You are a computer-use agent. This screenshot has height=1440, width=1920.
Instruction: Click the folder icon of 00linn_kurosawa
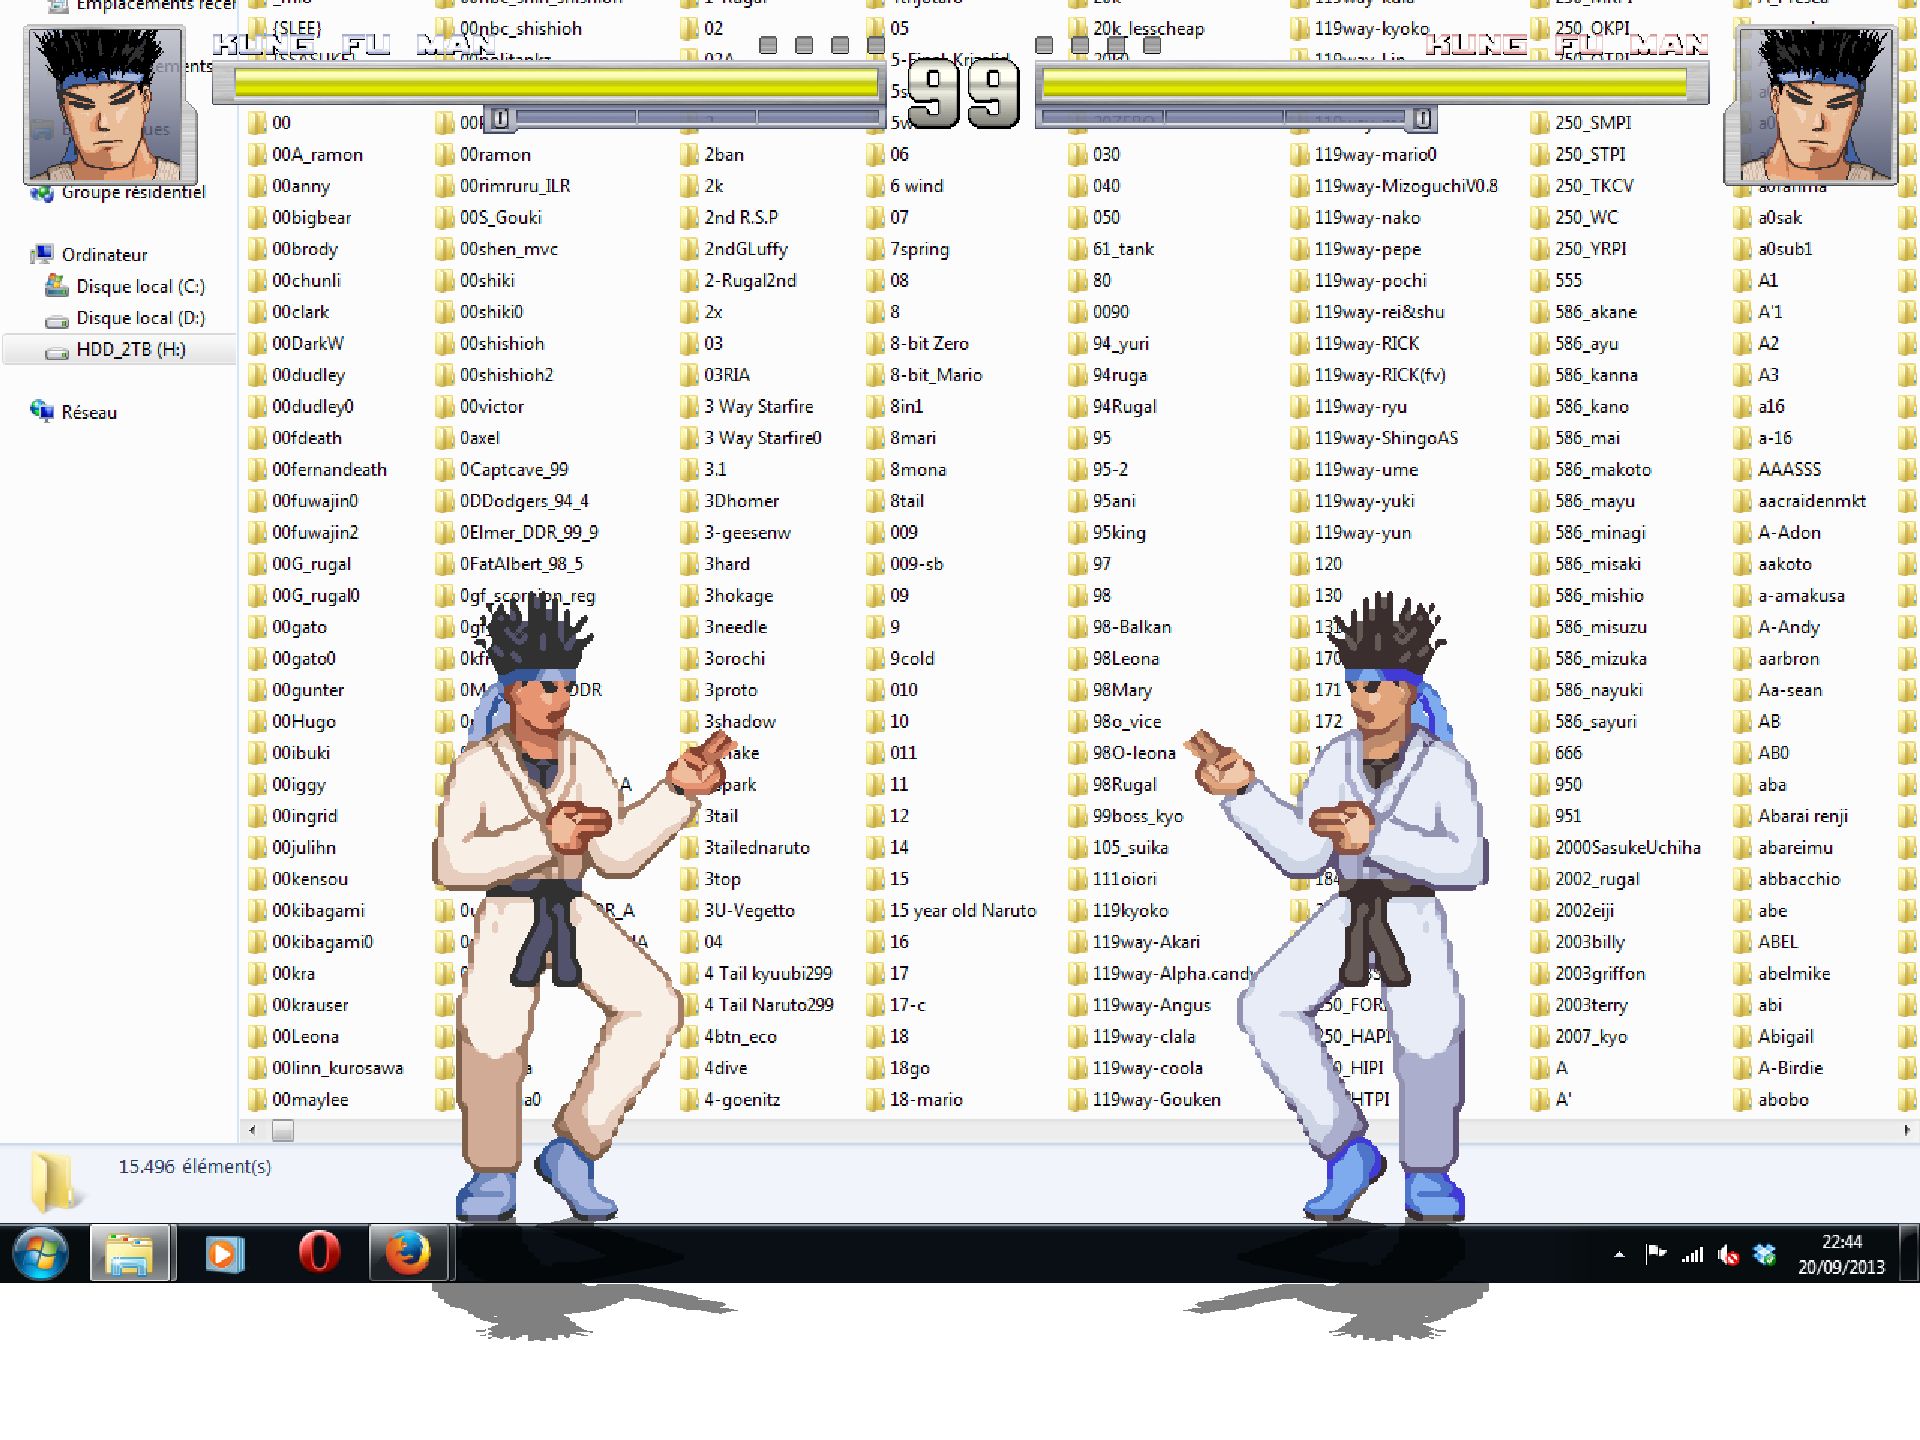click(257, 1068)
